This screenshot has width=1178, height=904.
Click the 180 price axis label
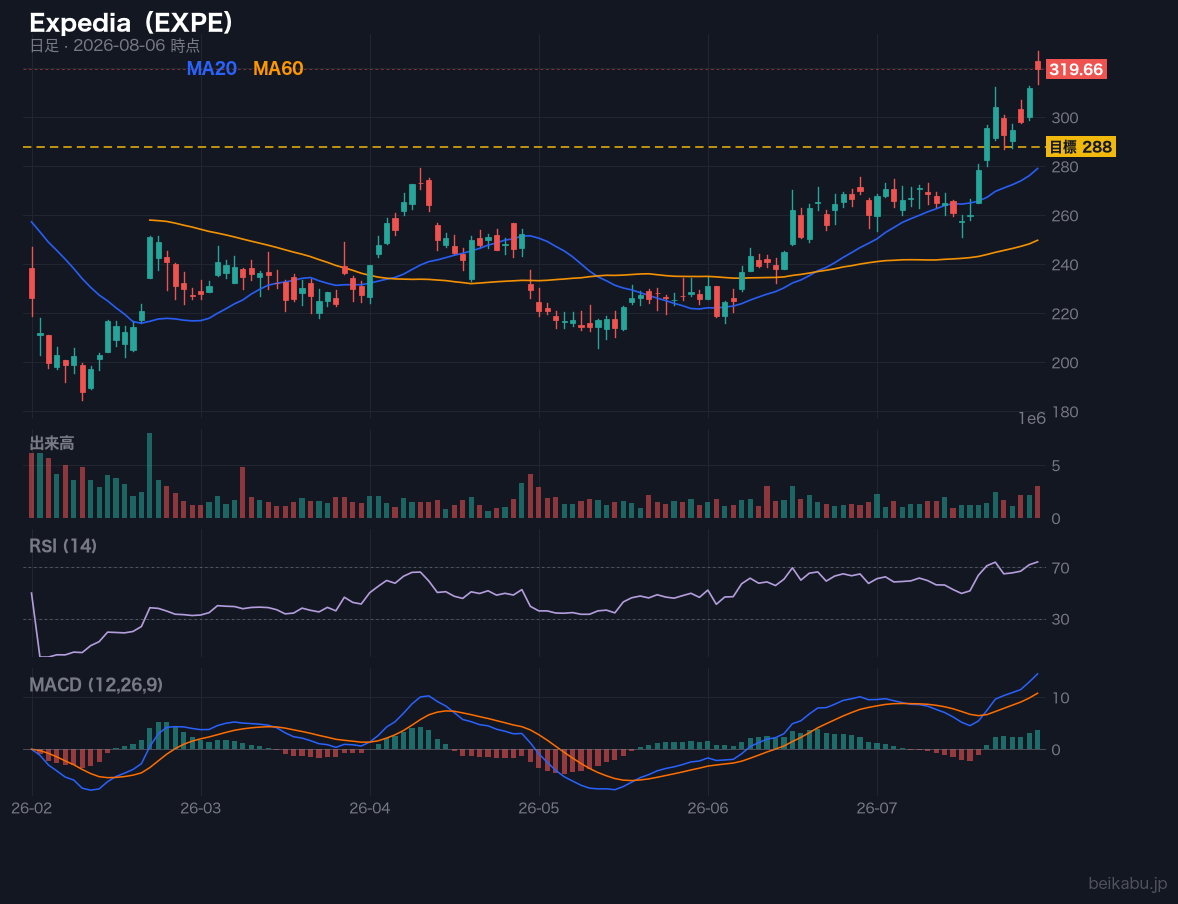[x=1065, y=412]
